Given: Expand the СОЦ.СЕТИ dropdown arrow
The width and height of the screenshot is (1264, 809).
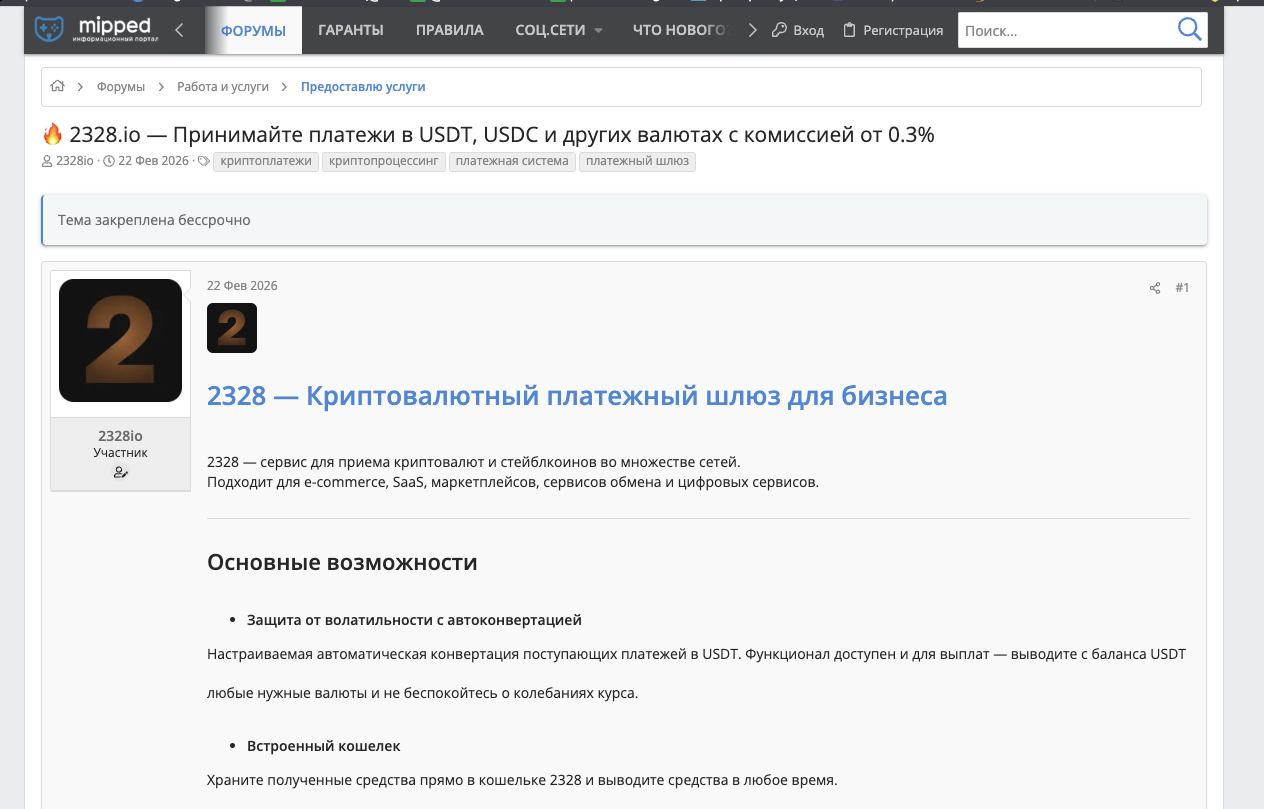Looking at the screenshot, I should tap(599, 30).
